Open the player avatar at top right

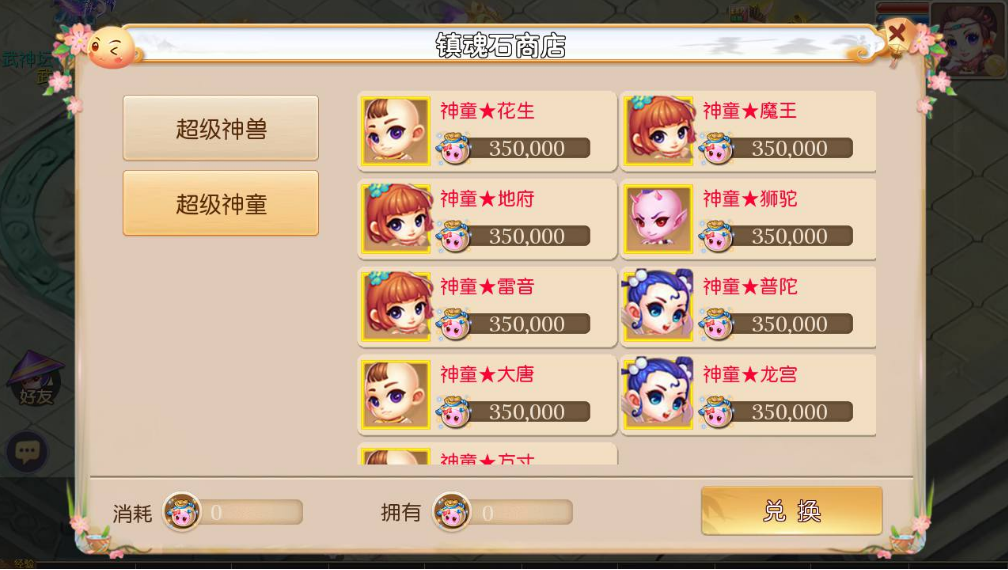click(x=968, y=39)
